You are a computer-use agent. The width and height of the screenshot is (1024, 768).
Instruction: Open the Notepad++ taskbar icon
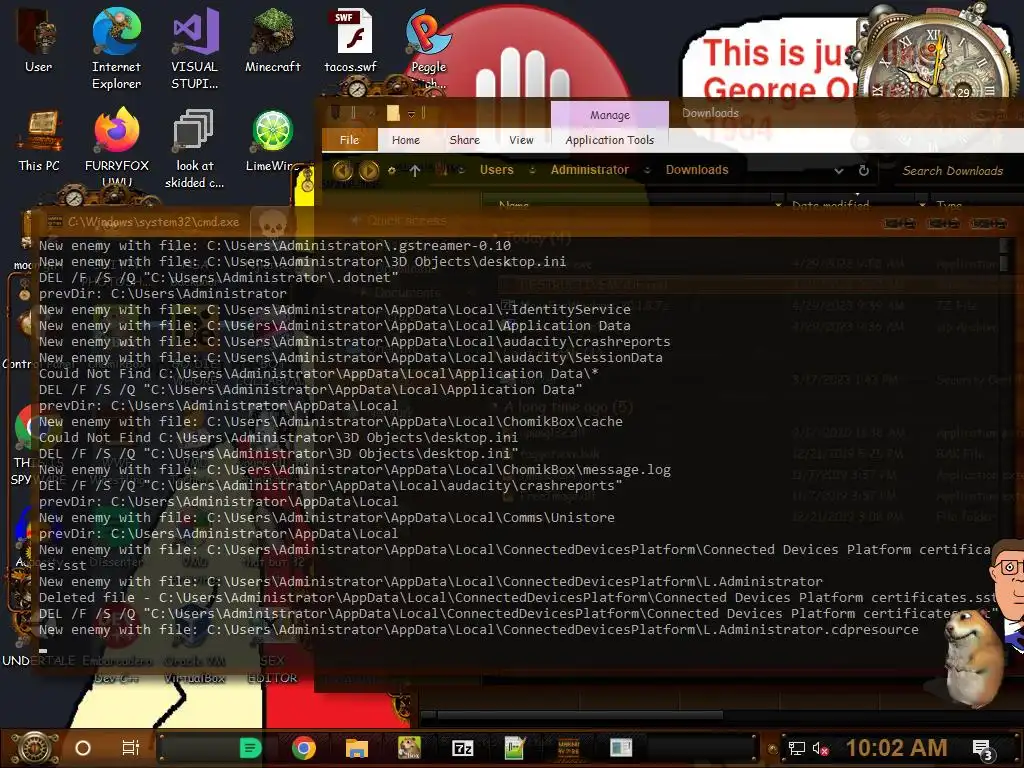515,748
